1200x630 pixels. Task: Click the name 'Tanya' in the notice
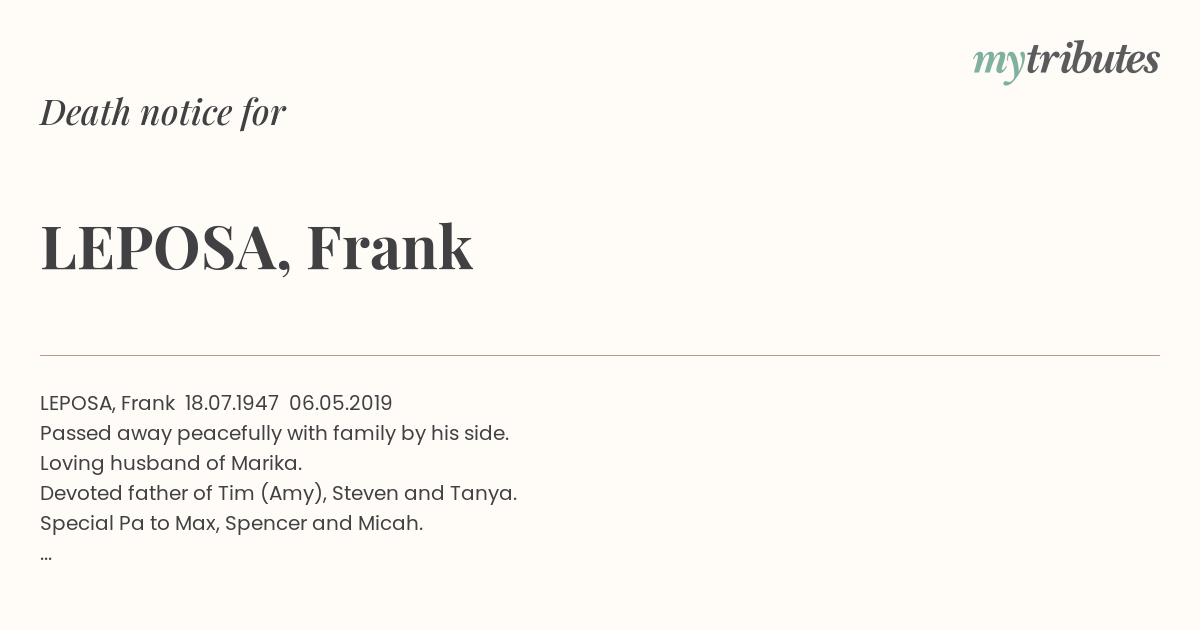[x=486, y=493]
